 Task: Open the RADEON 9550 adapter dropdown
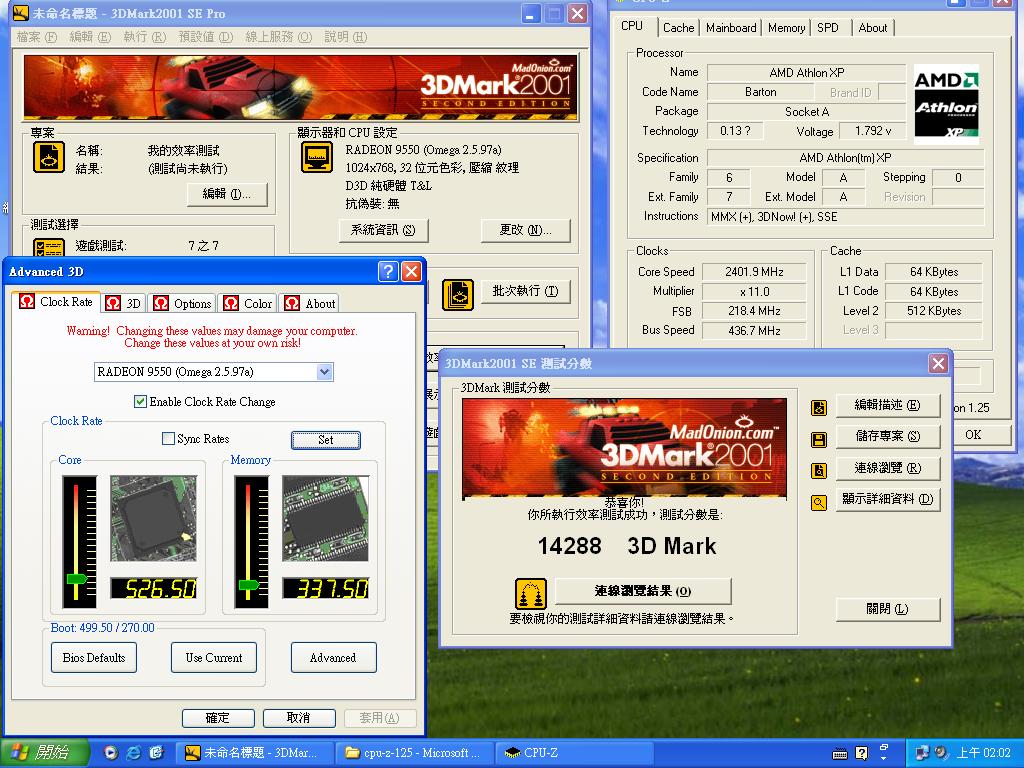click(324, 372)
